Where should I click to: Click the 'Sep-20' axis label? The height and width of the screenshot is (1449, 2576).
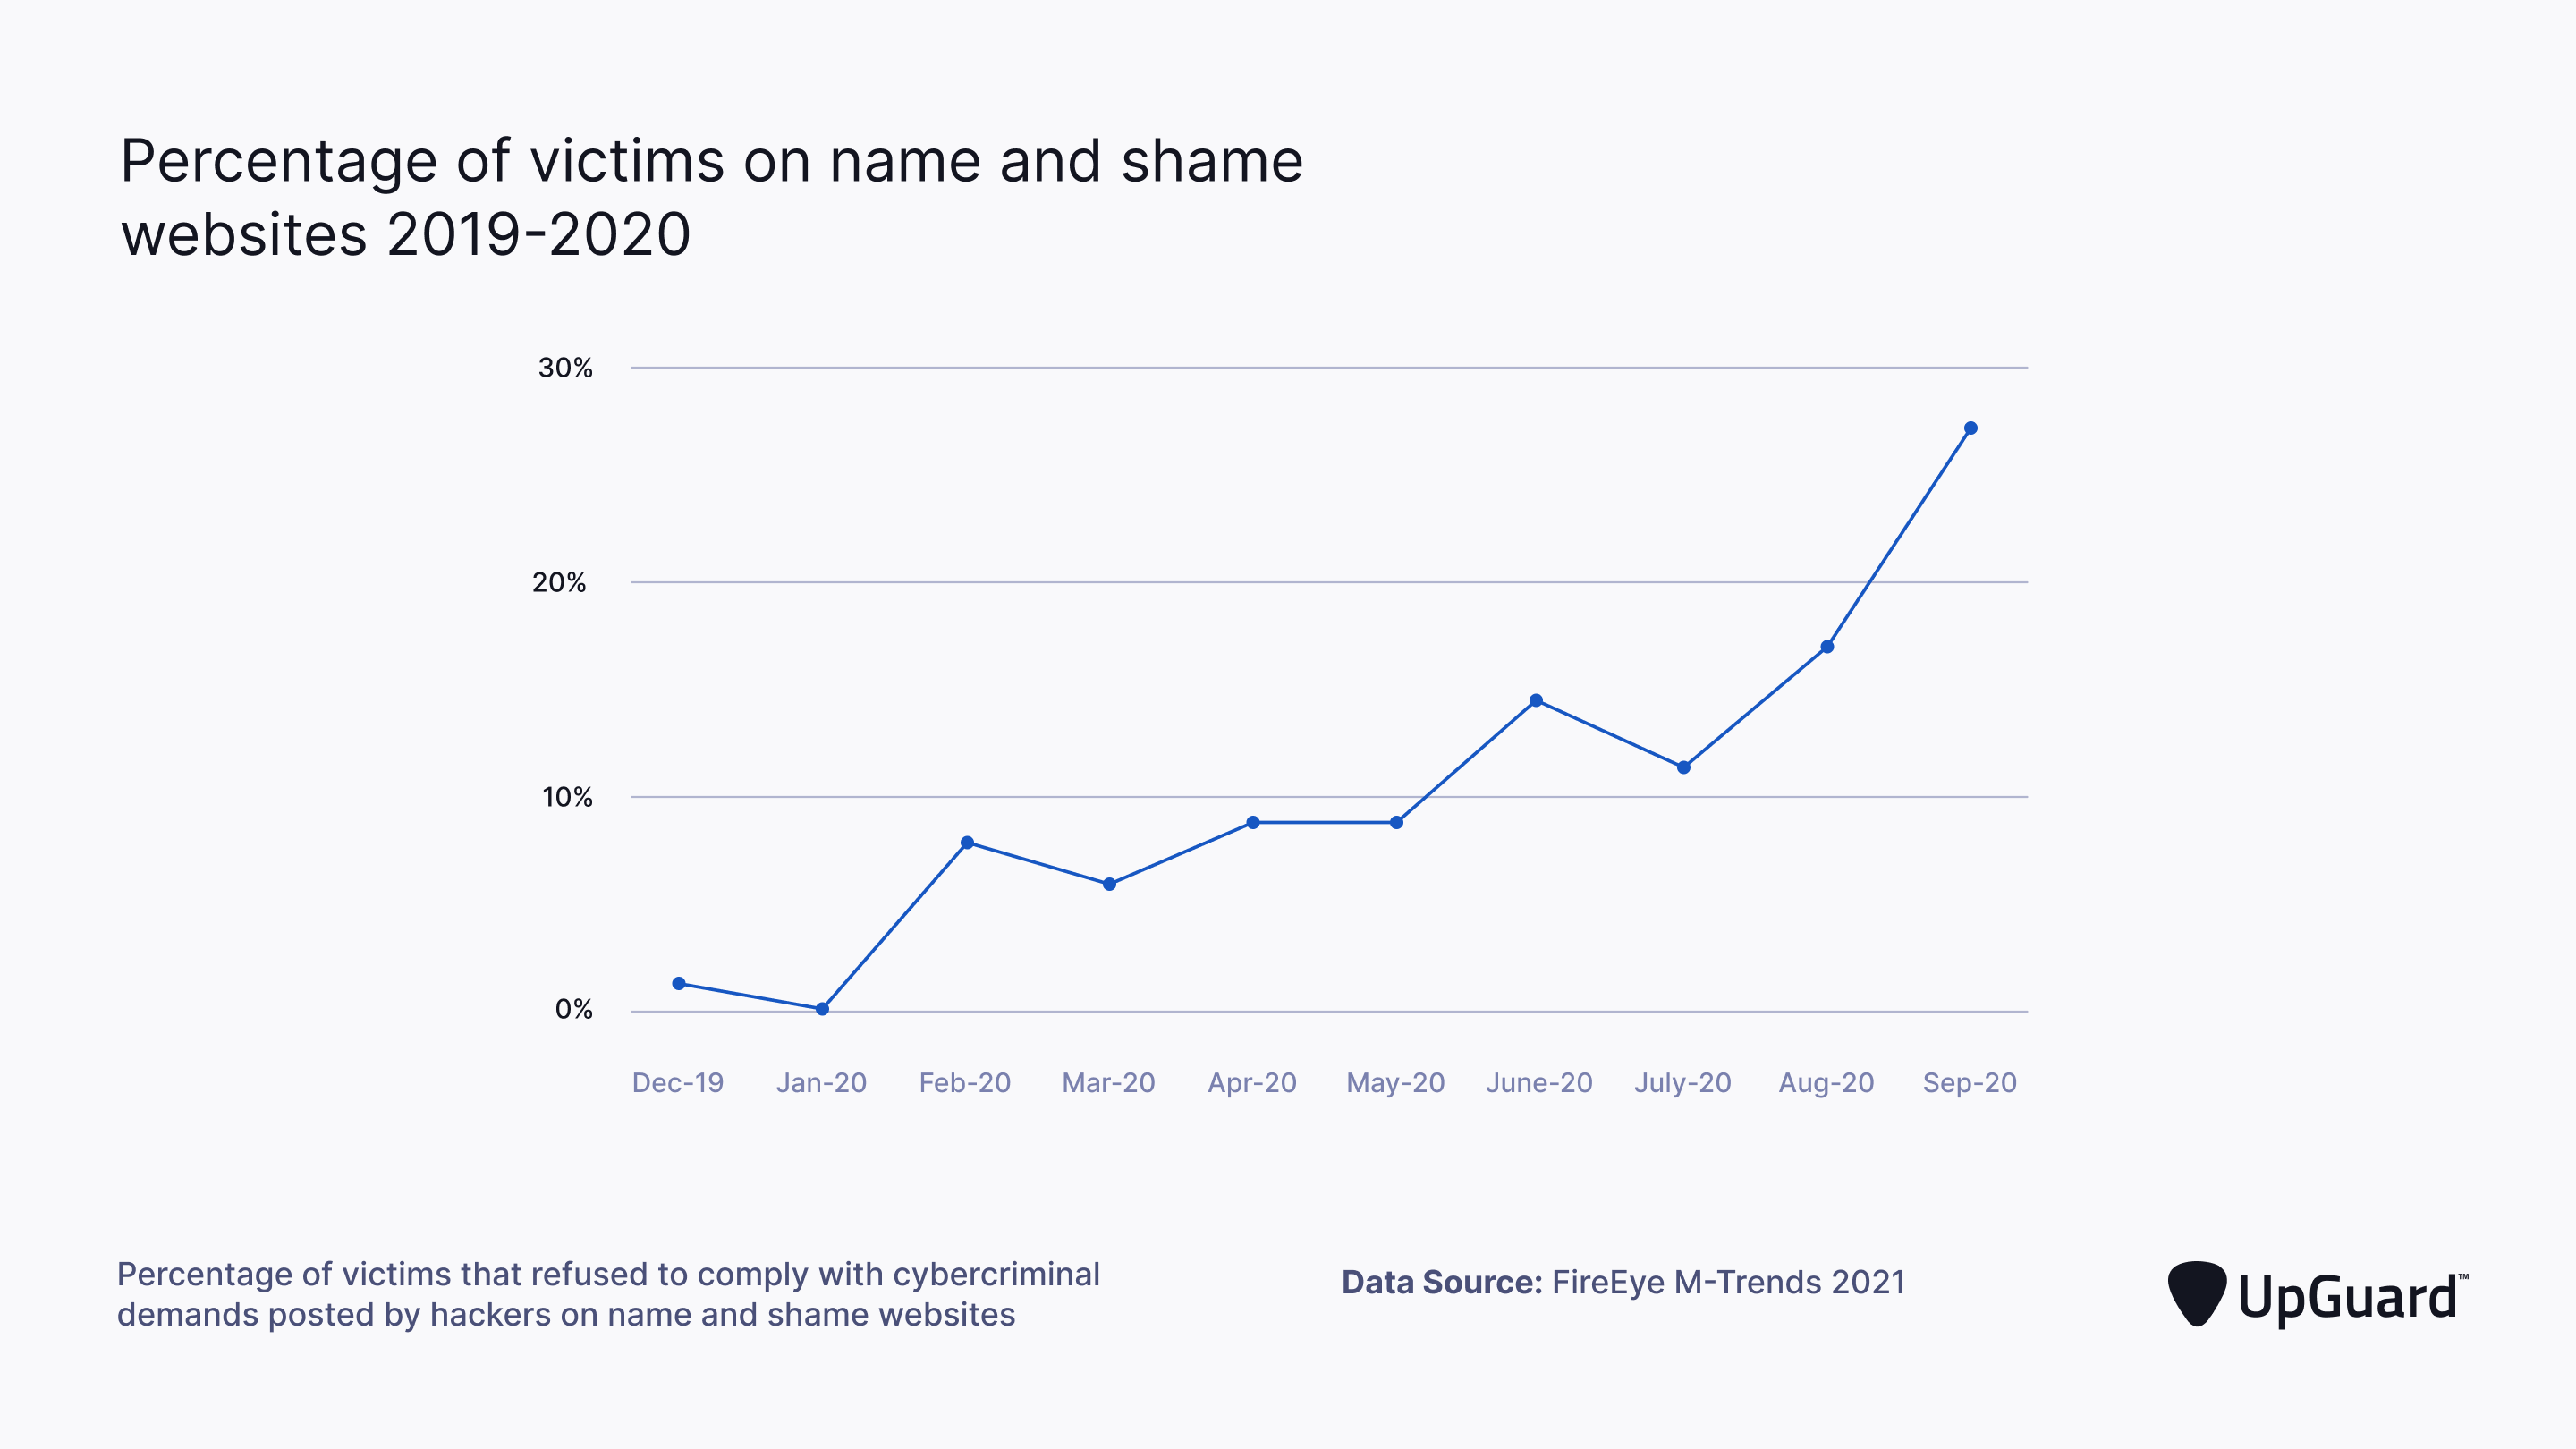[1970, 1083]
